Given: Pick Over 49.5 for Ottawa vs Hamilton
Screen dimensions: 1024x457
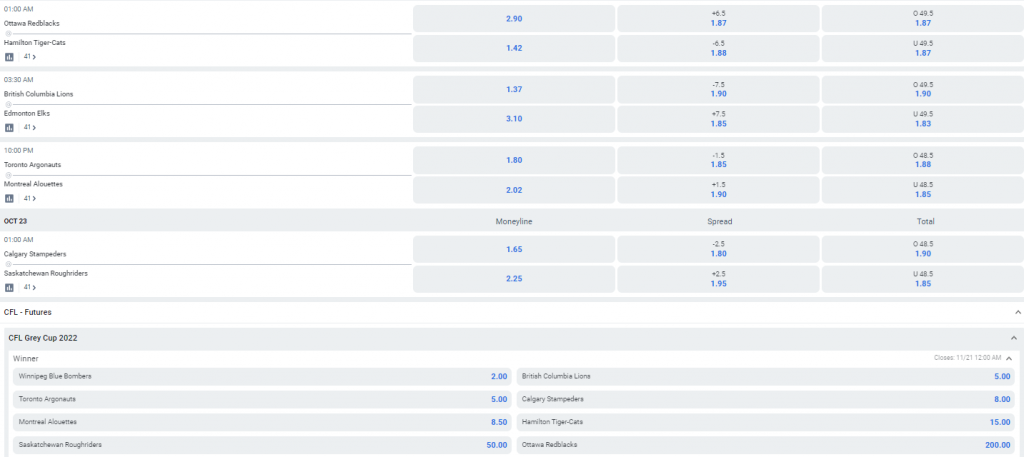Looking at the screenshot, I should 923,18.
